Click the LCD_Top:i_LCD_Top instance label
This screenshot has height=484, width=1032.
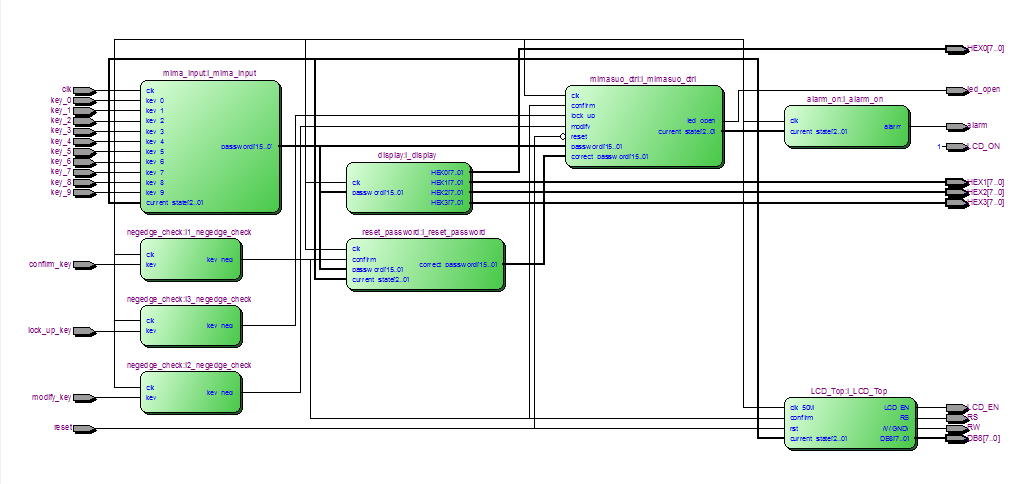848,390
